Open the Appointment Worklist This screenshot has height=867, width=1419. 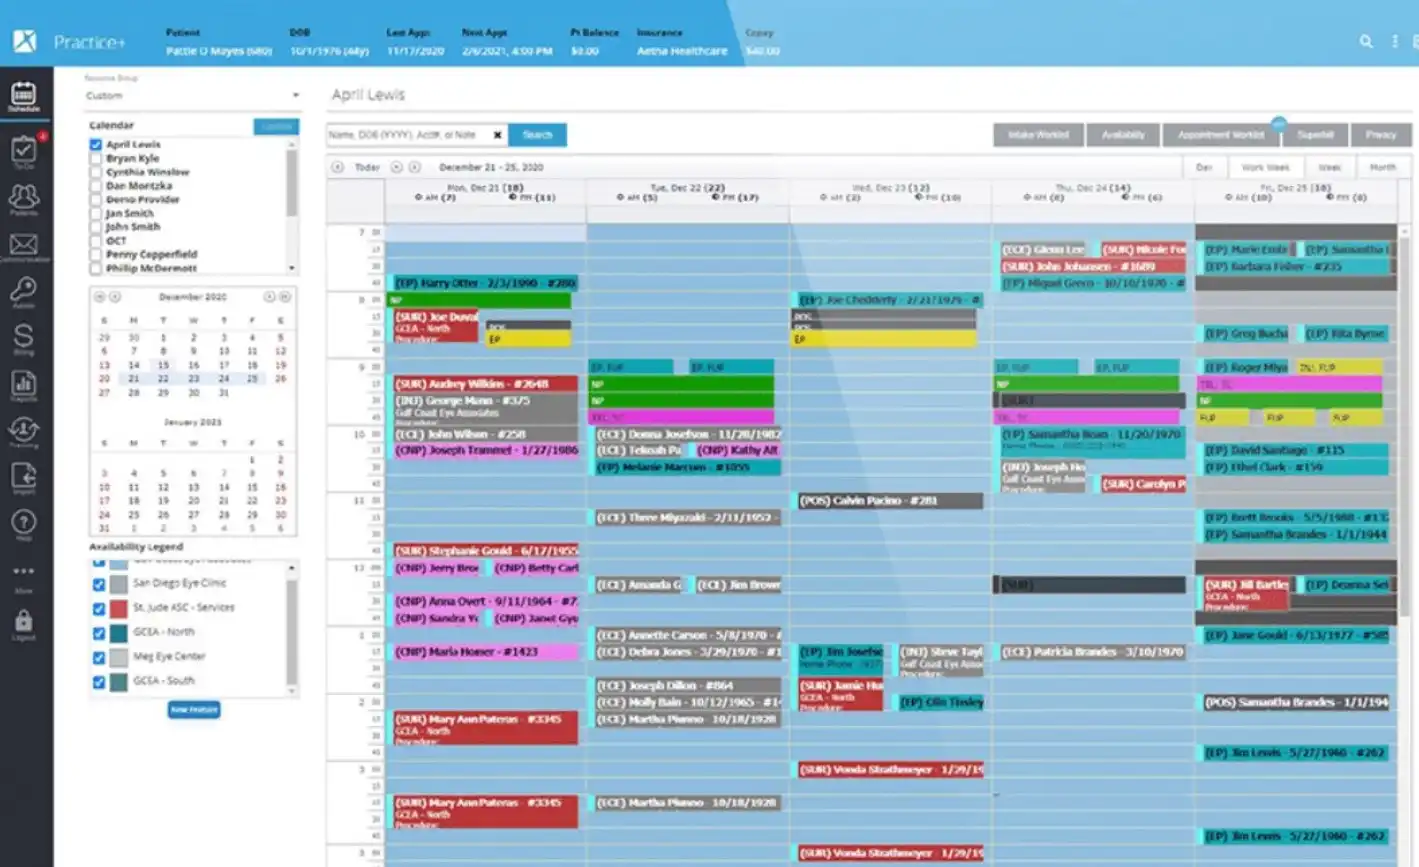pyautogui.click(x=1220, y=134)
